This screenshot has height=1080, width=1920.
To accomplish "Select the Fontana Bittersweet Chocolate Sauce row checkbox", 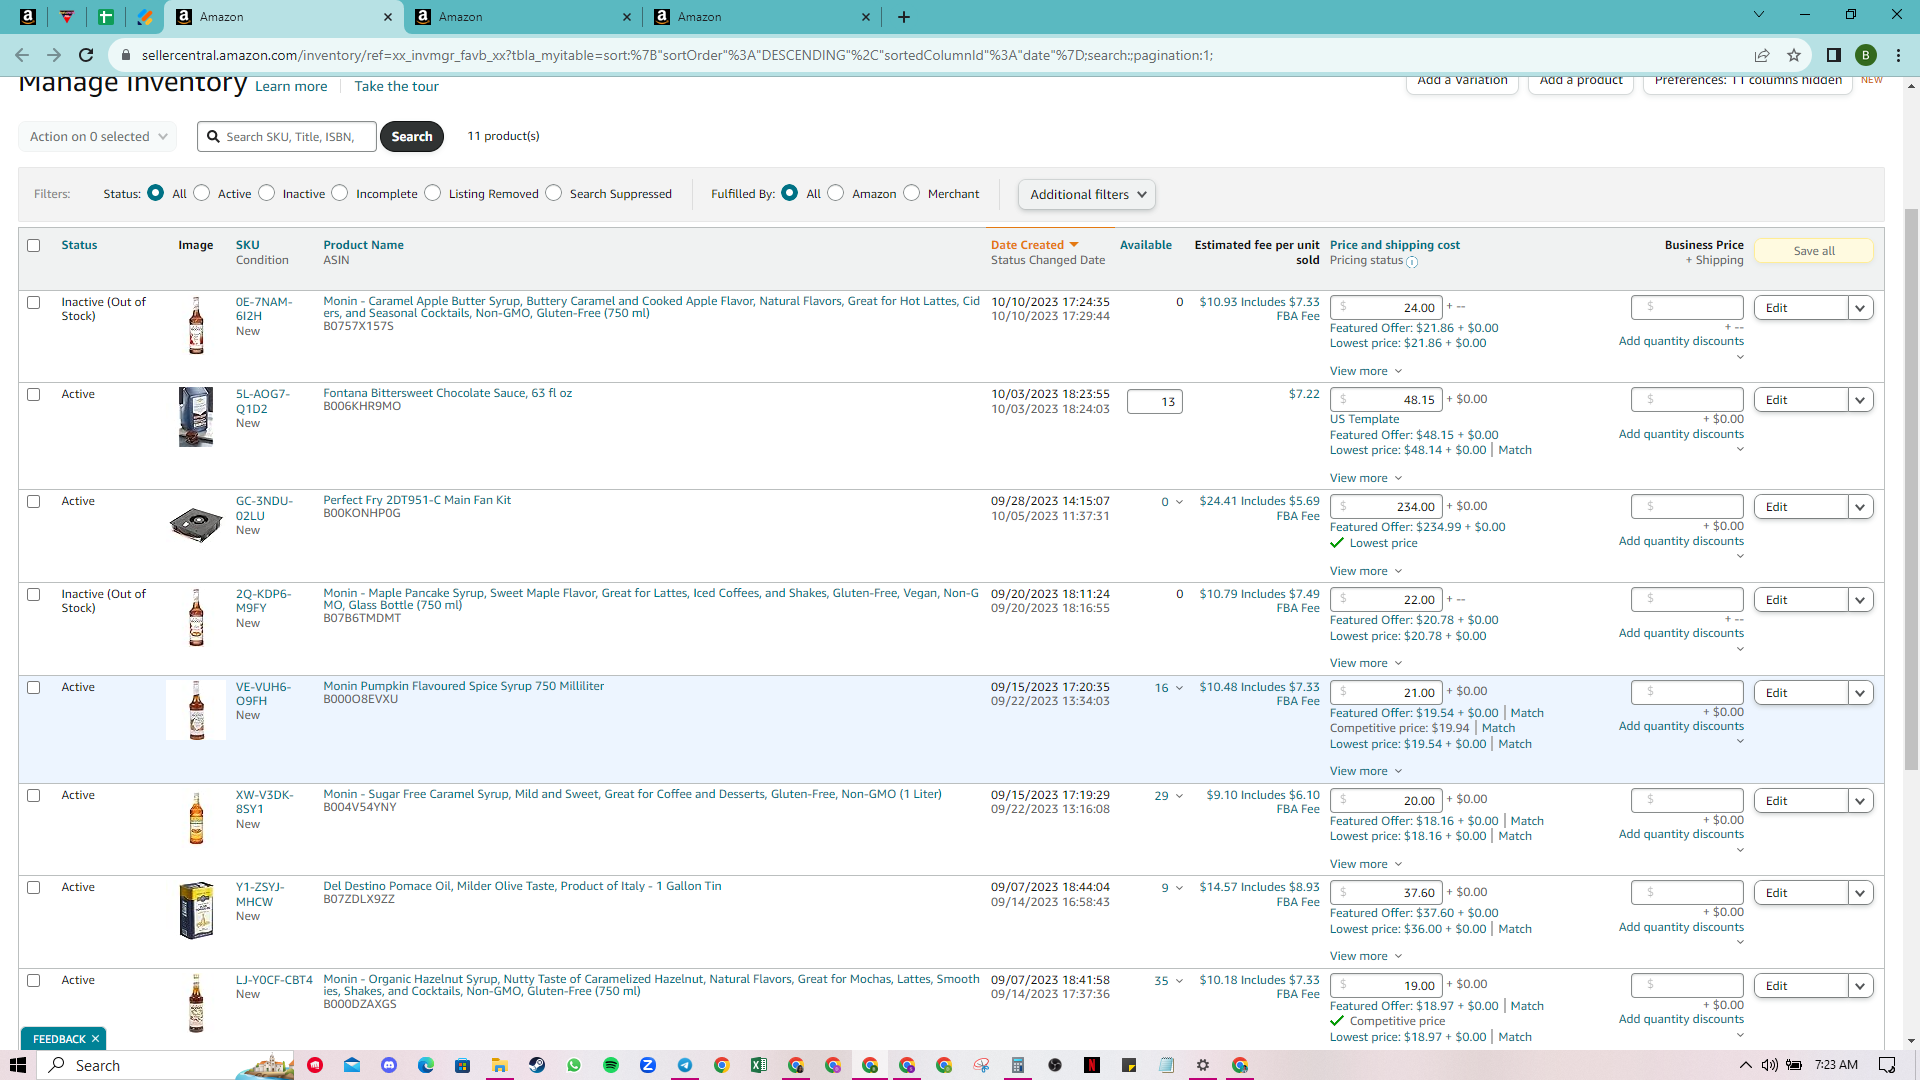I will click(x=34, y=394).
